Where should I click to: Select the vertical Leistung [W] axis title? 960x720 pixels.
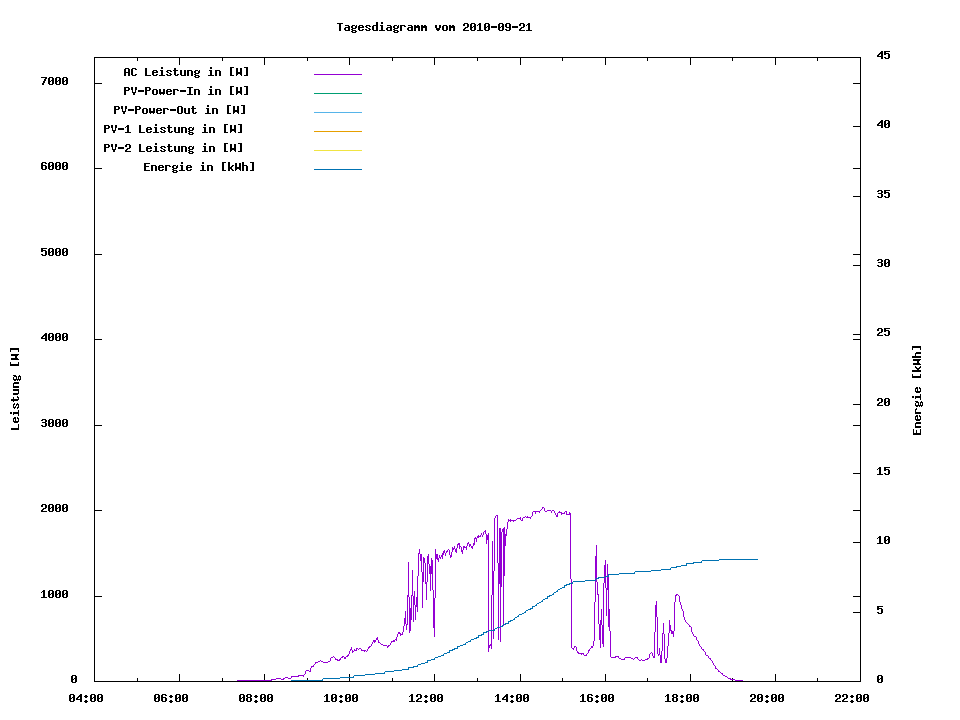tap(15, 389)
